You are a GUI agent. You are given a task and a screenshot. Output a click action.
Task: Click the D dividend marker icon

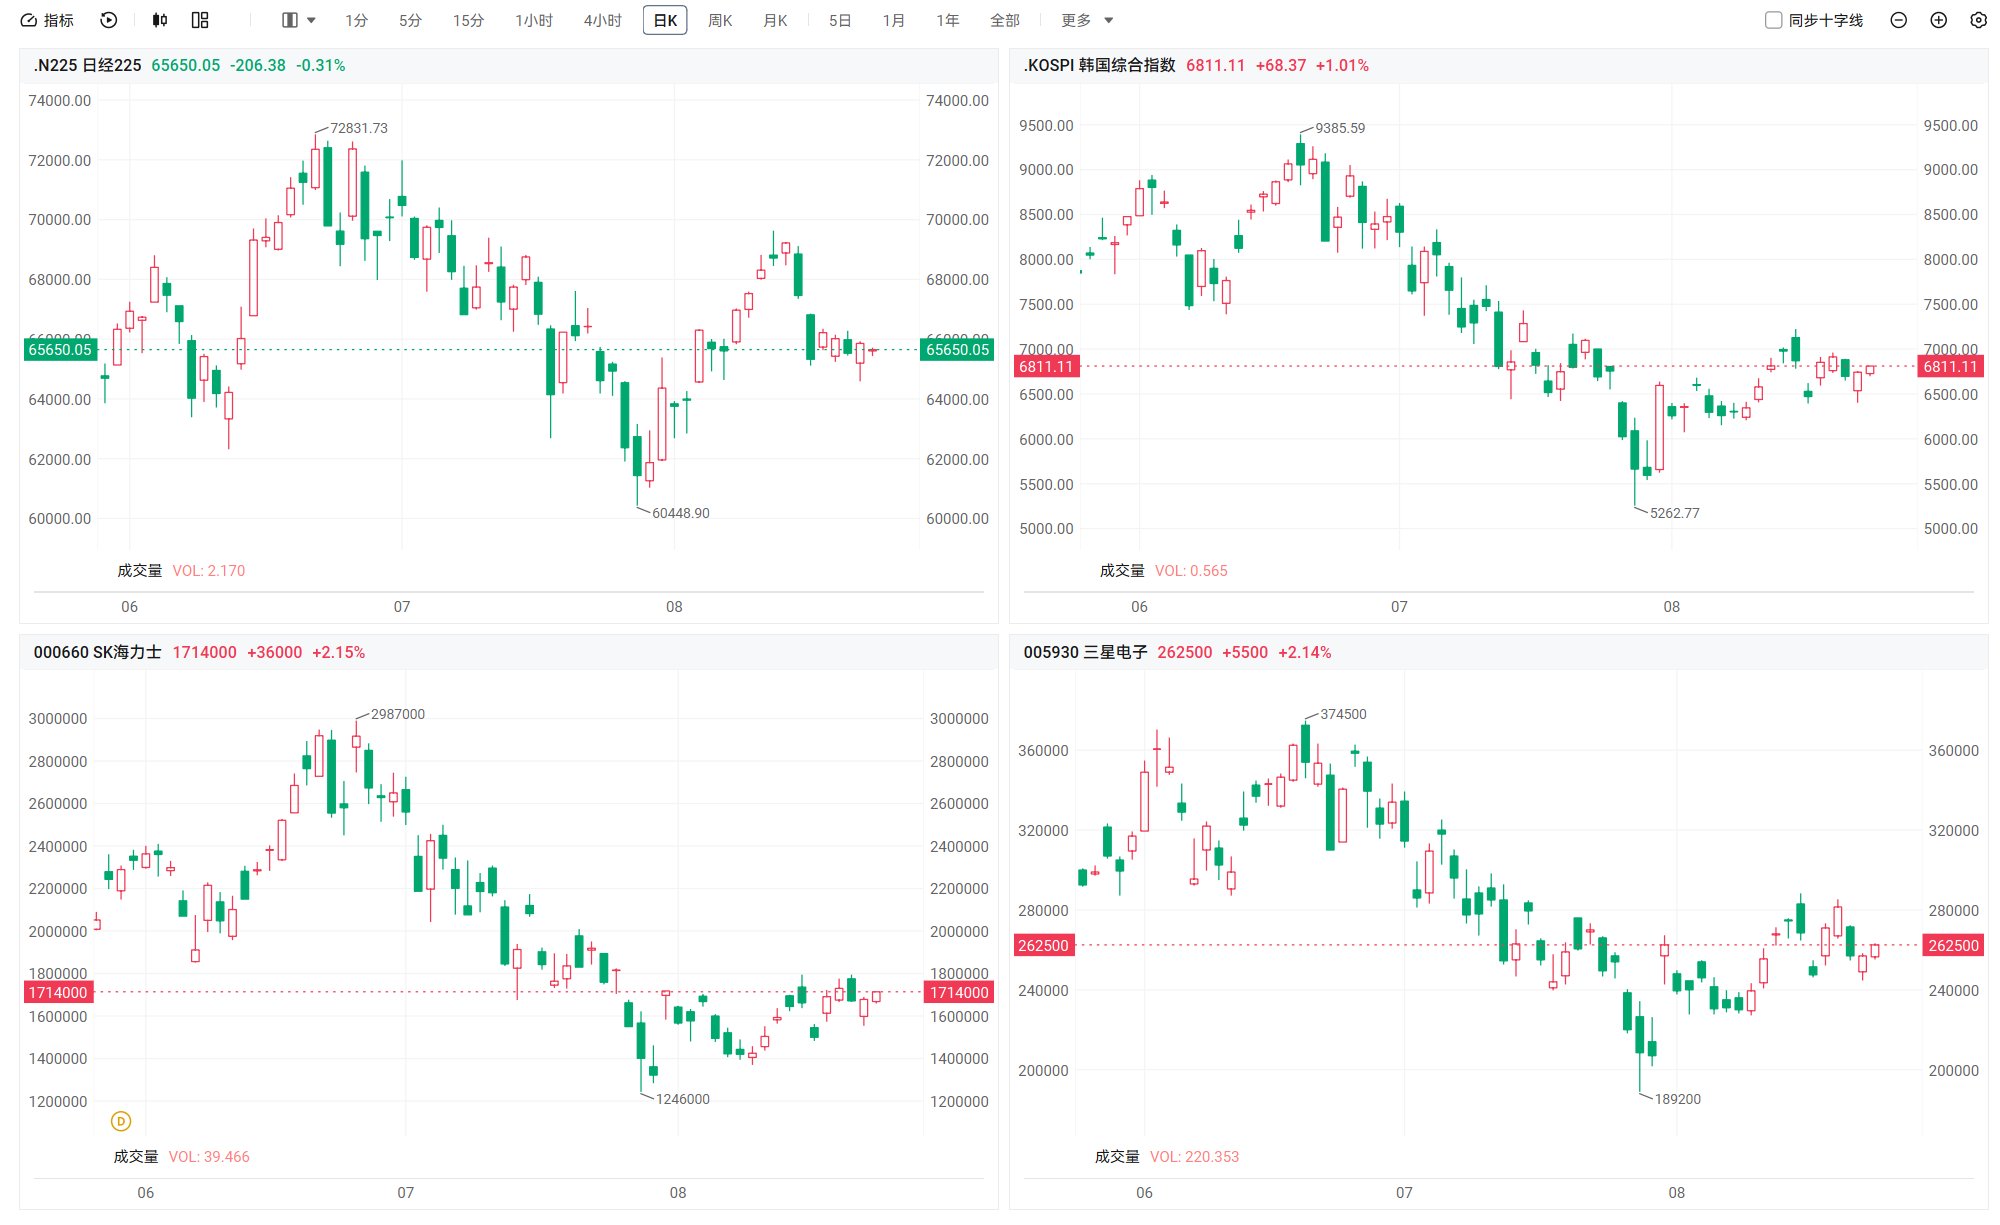pyautogui.click(x=121, y=1121)
